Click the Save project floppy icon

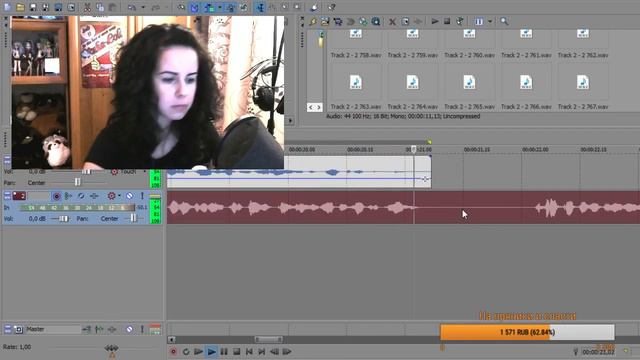click(33, 7)
